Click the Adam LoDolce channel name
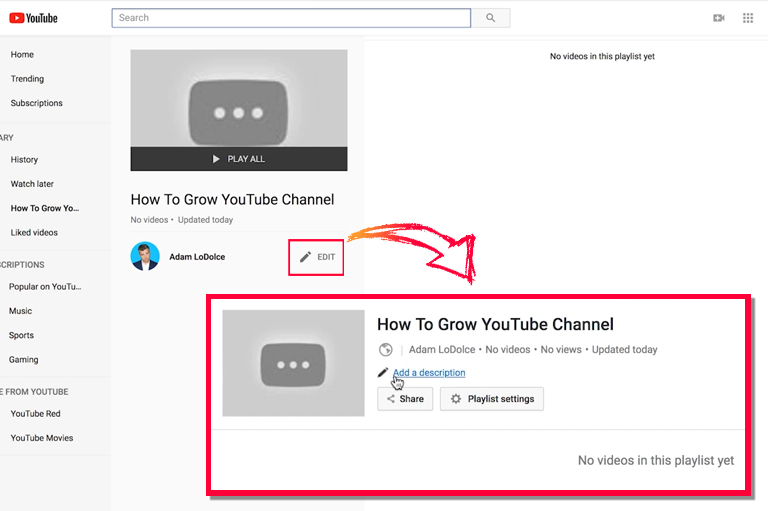Image resolution: width=768 pixels, height=511 pixels. (197, 257)
